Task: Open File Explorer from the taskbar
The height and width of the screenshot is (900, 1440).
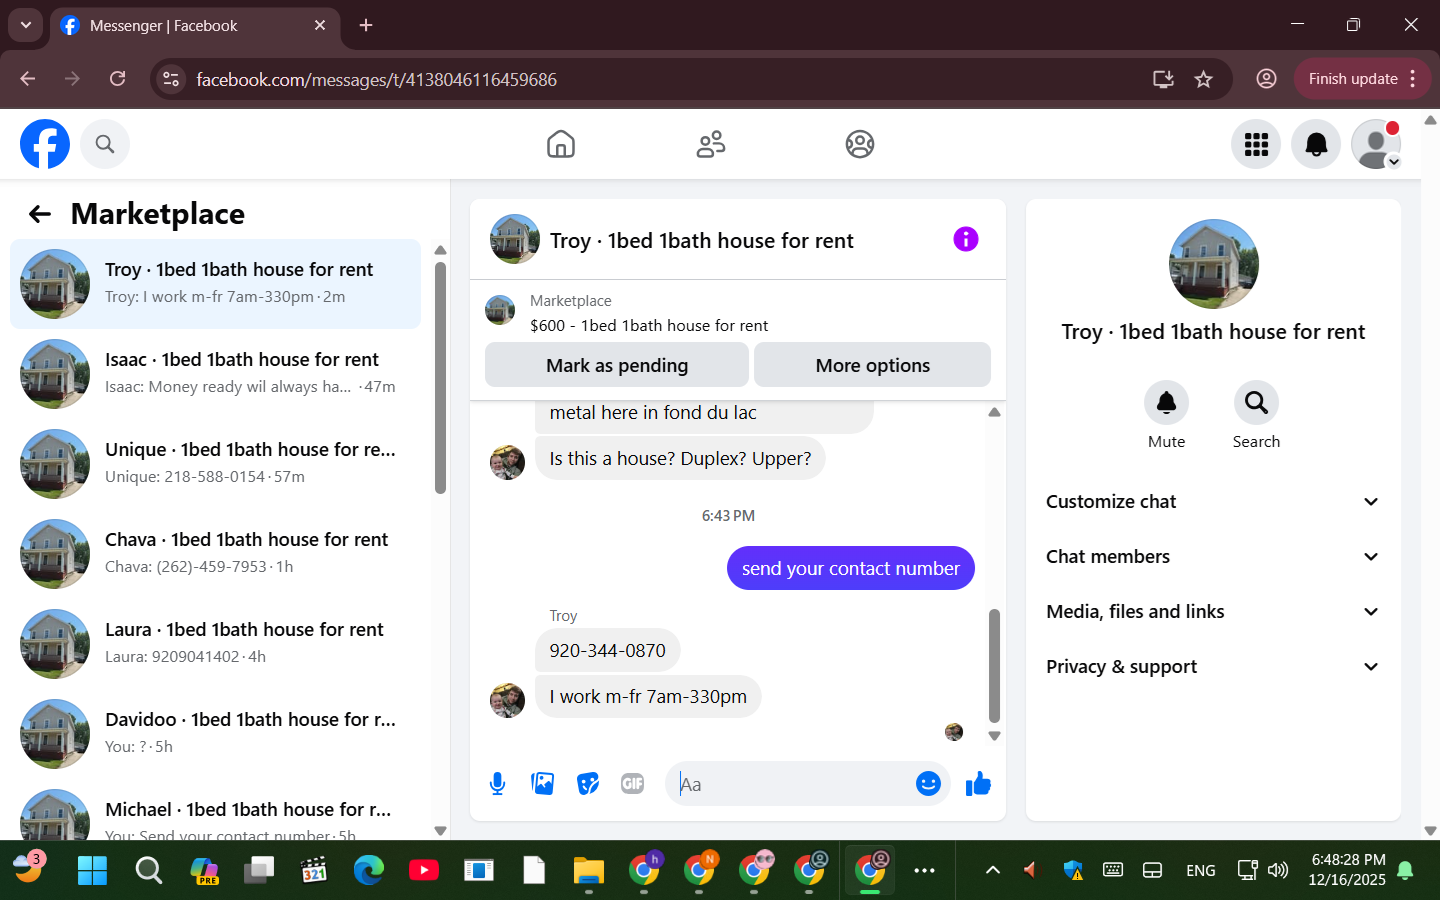Action: click(x=589, y=870)
